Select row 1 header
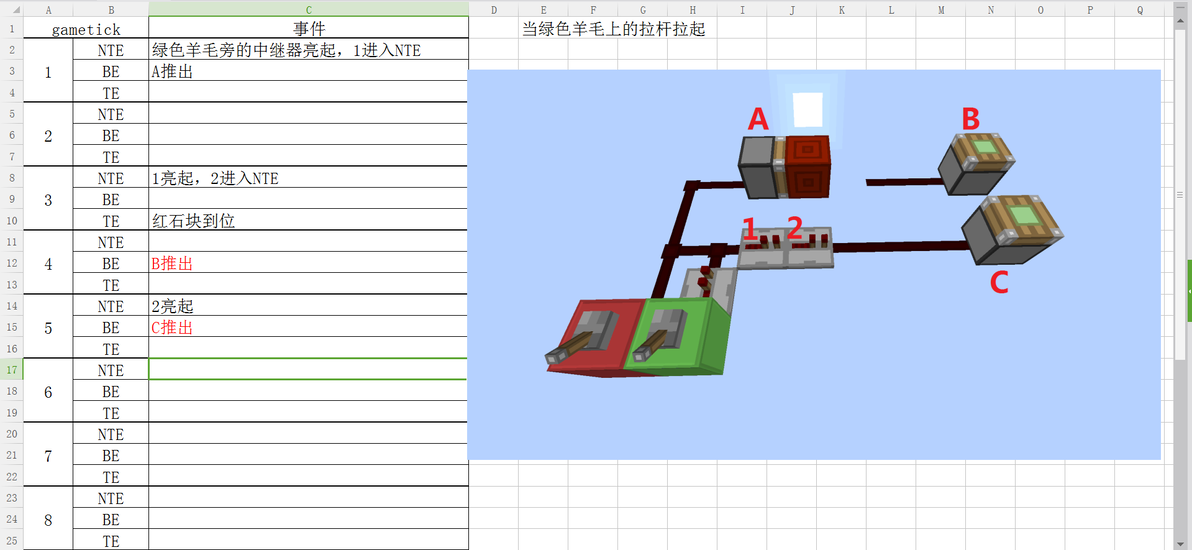 [11, 29]
